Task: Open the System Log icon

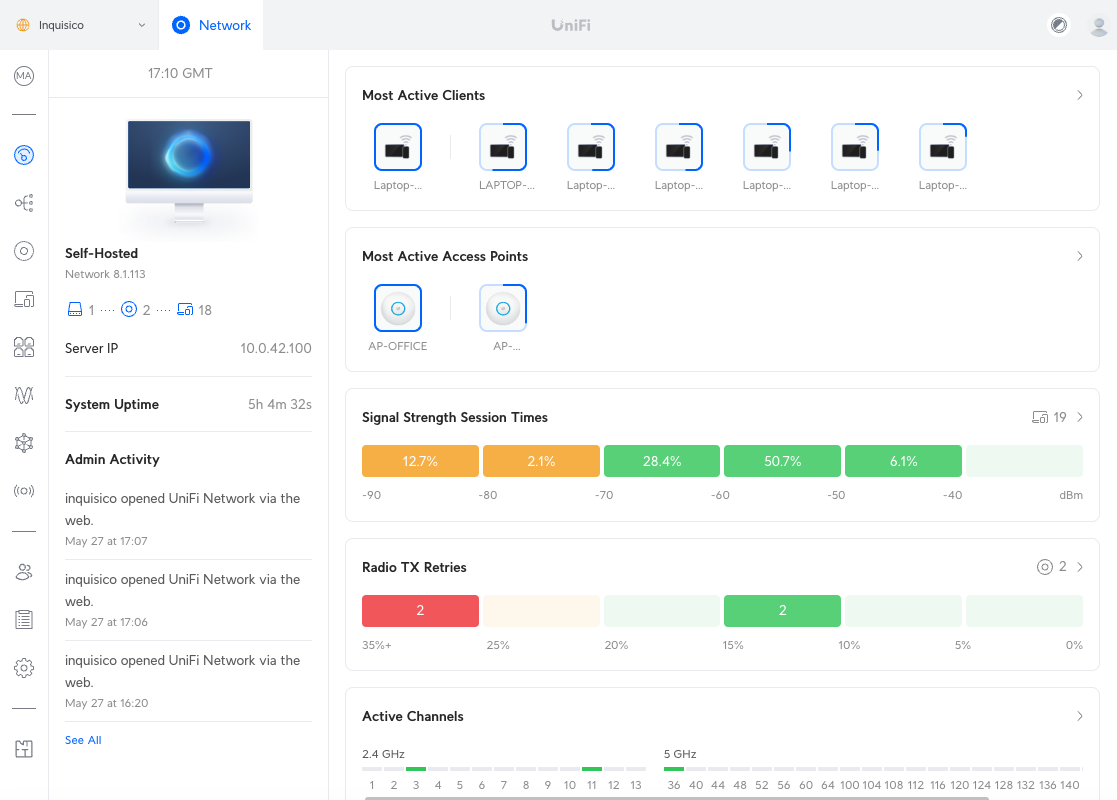Action: (x=23, y=619)
